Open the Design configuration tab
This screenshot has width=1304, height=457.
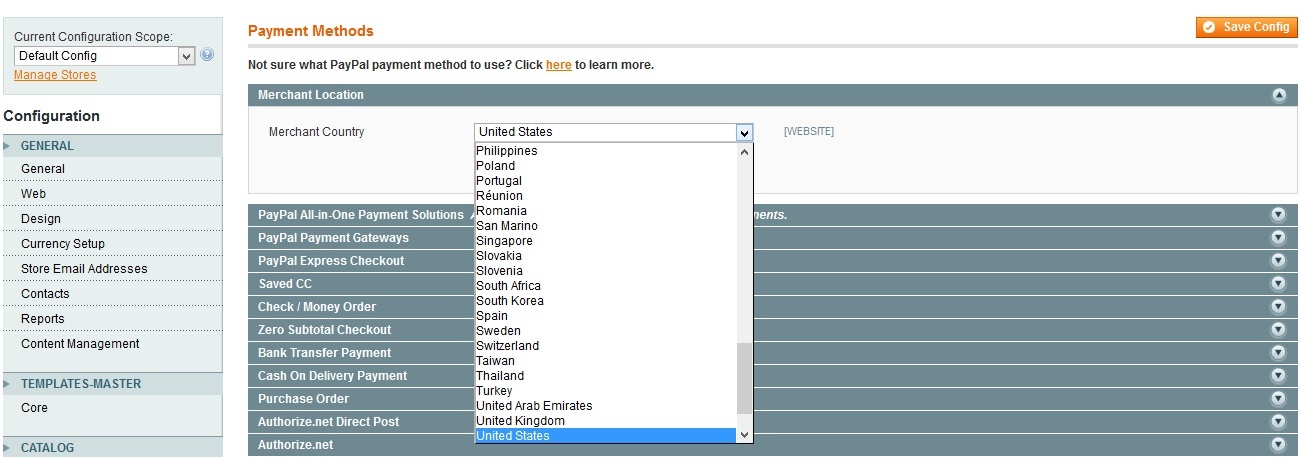[x=111, y=219]
